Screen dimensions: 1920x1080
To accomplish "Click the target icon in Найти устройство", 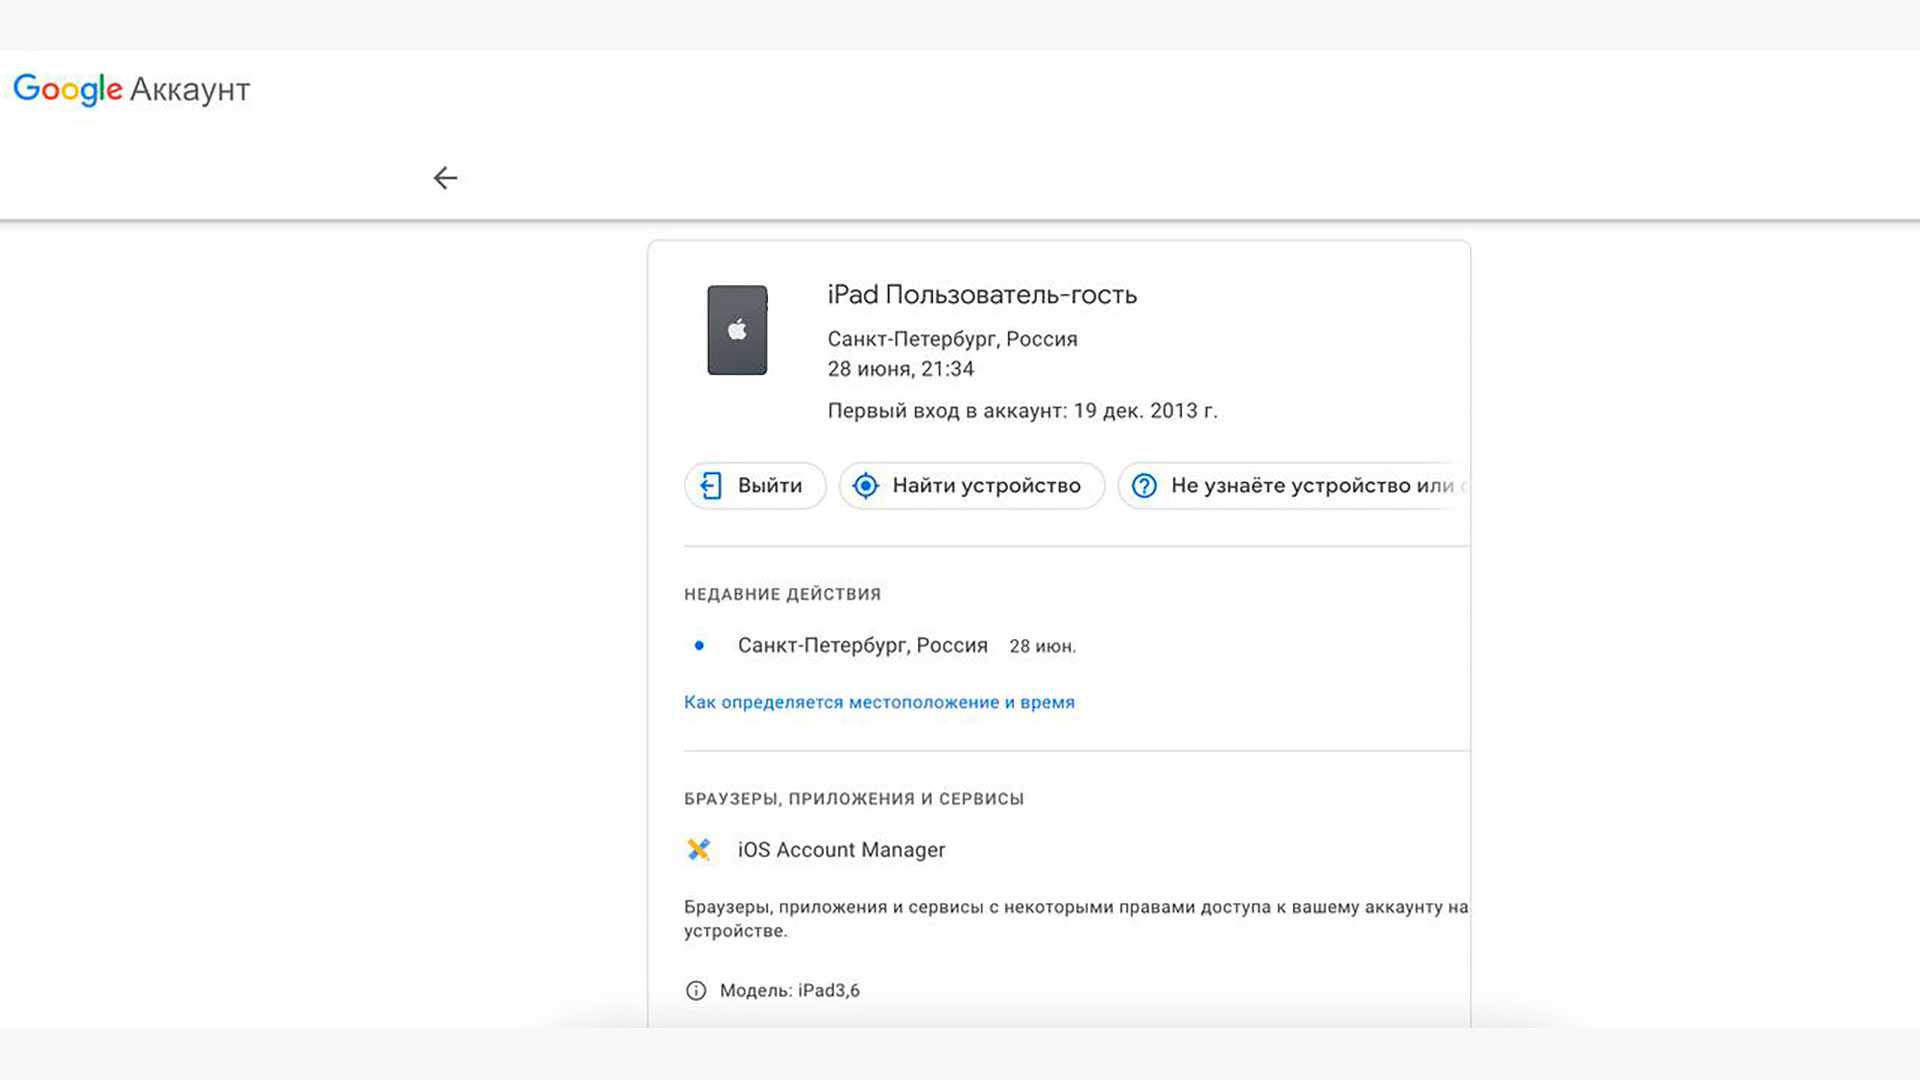I will coord(865,486).
